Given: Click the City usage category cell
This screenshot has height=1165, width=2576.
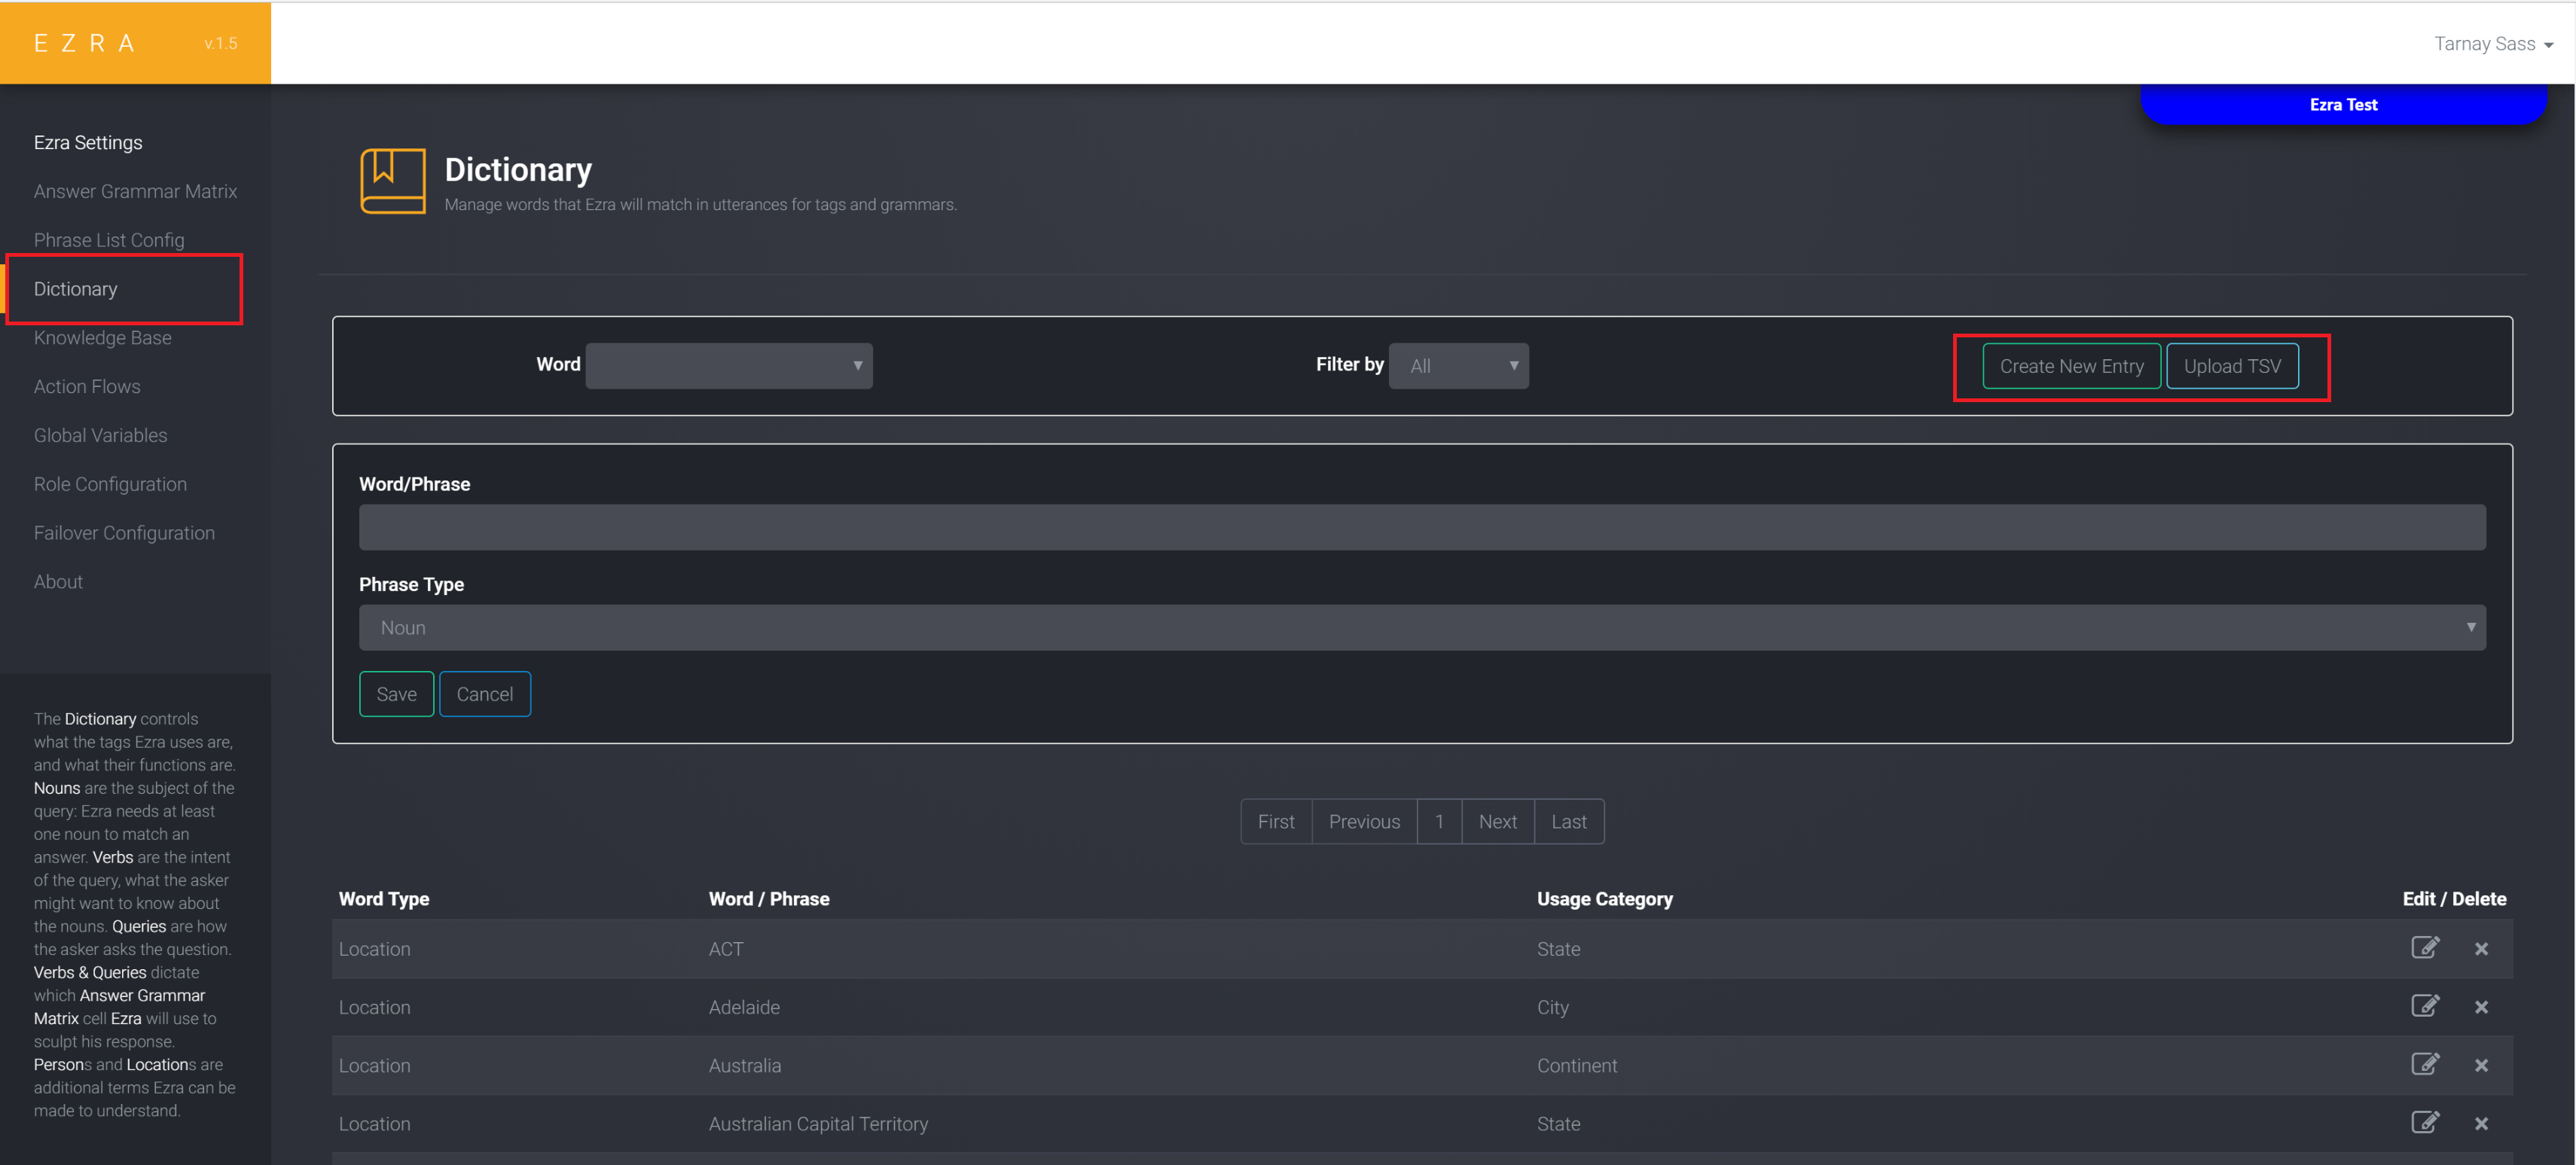Looking at the screenshot, I should [x=1552, y=1007].
